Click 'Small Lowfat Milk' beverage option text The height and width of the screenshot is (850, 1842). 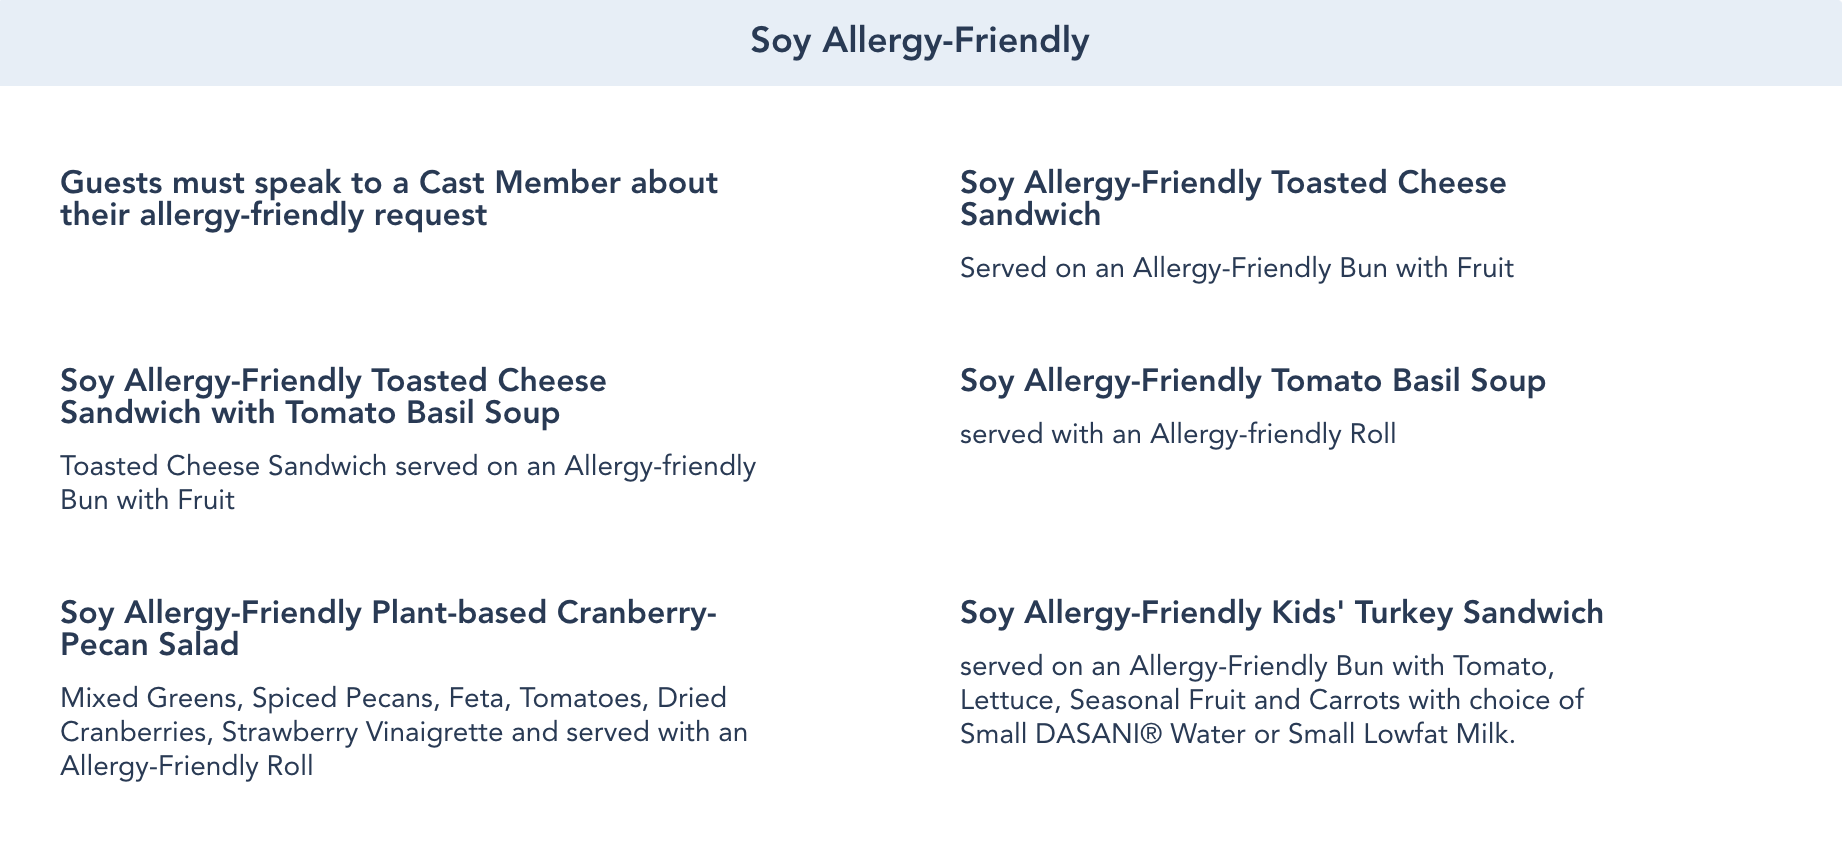tap(1400, 734)
